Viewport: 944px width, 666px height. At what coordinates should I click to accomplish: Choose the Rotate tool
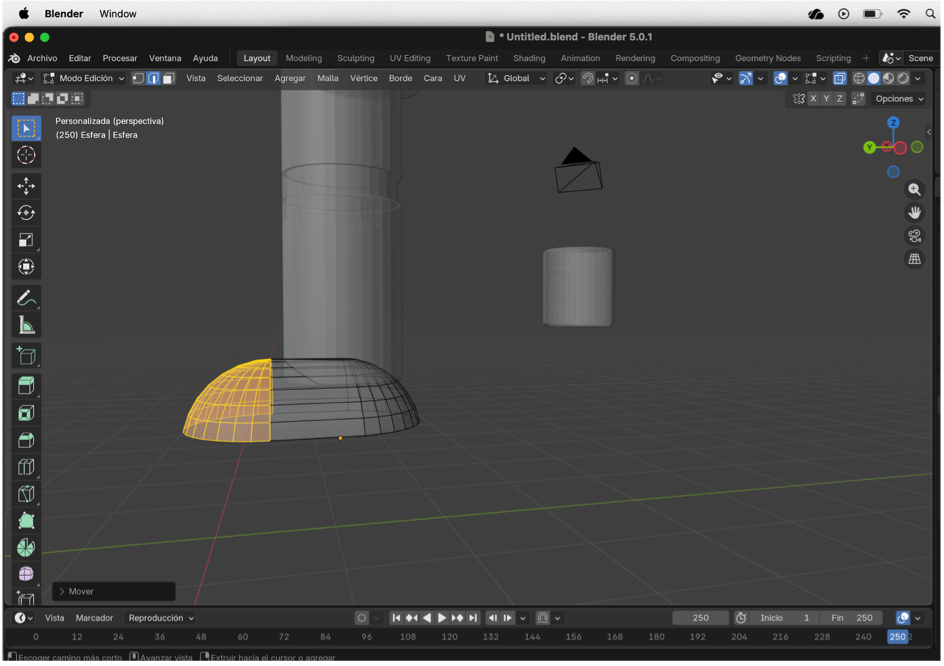pos(26,213)
